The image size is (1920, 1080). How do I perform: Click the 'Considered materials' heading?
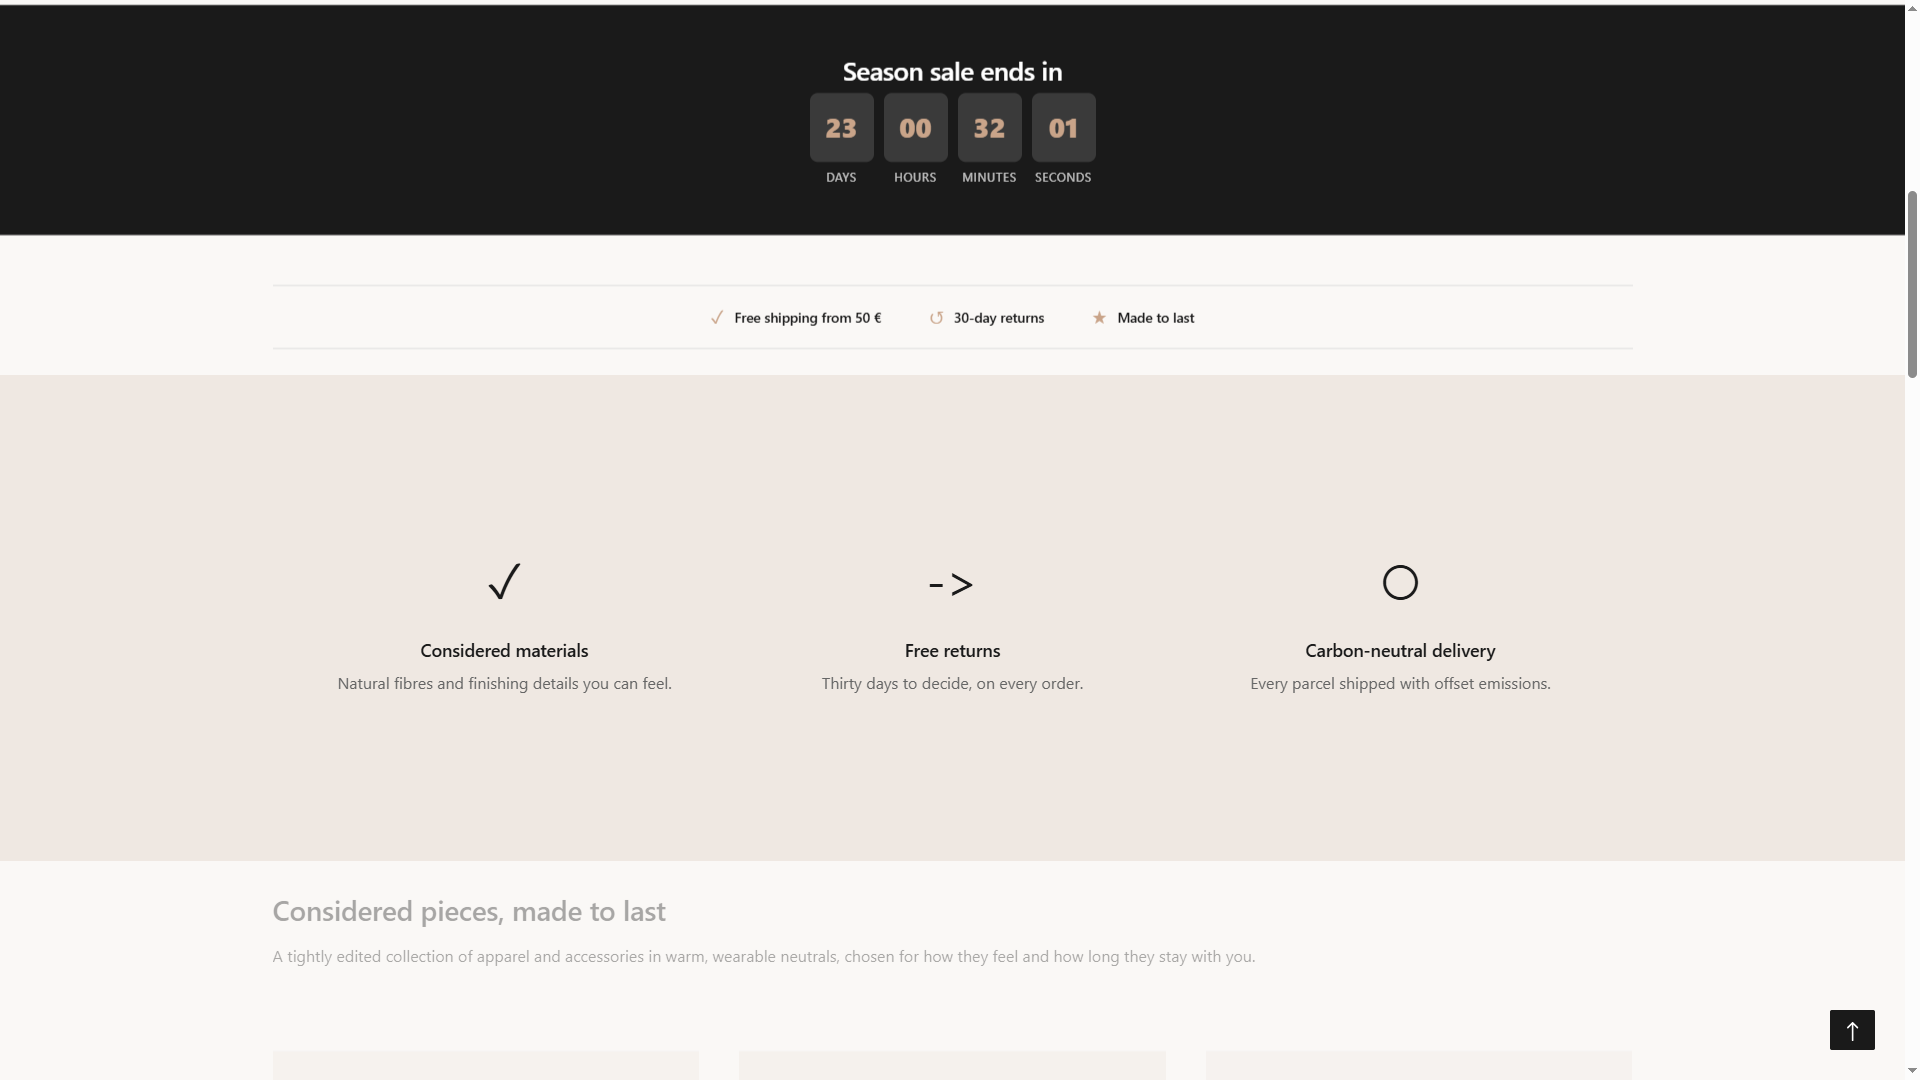tap(504, 651)
